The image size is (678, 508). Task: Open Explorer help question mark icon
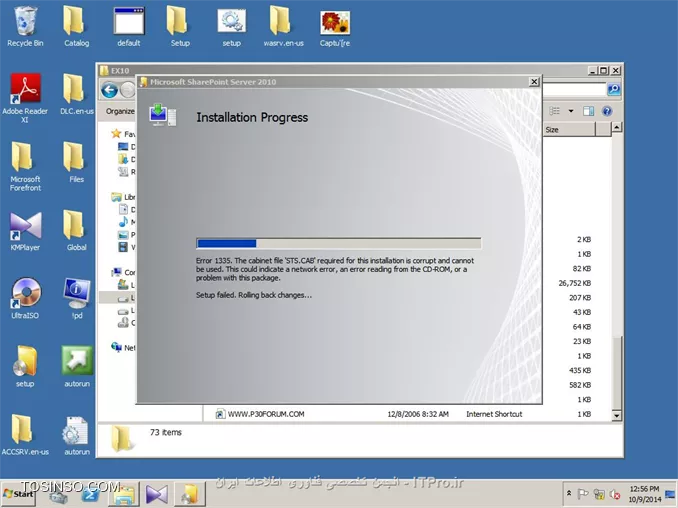pos(607,111)
